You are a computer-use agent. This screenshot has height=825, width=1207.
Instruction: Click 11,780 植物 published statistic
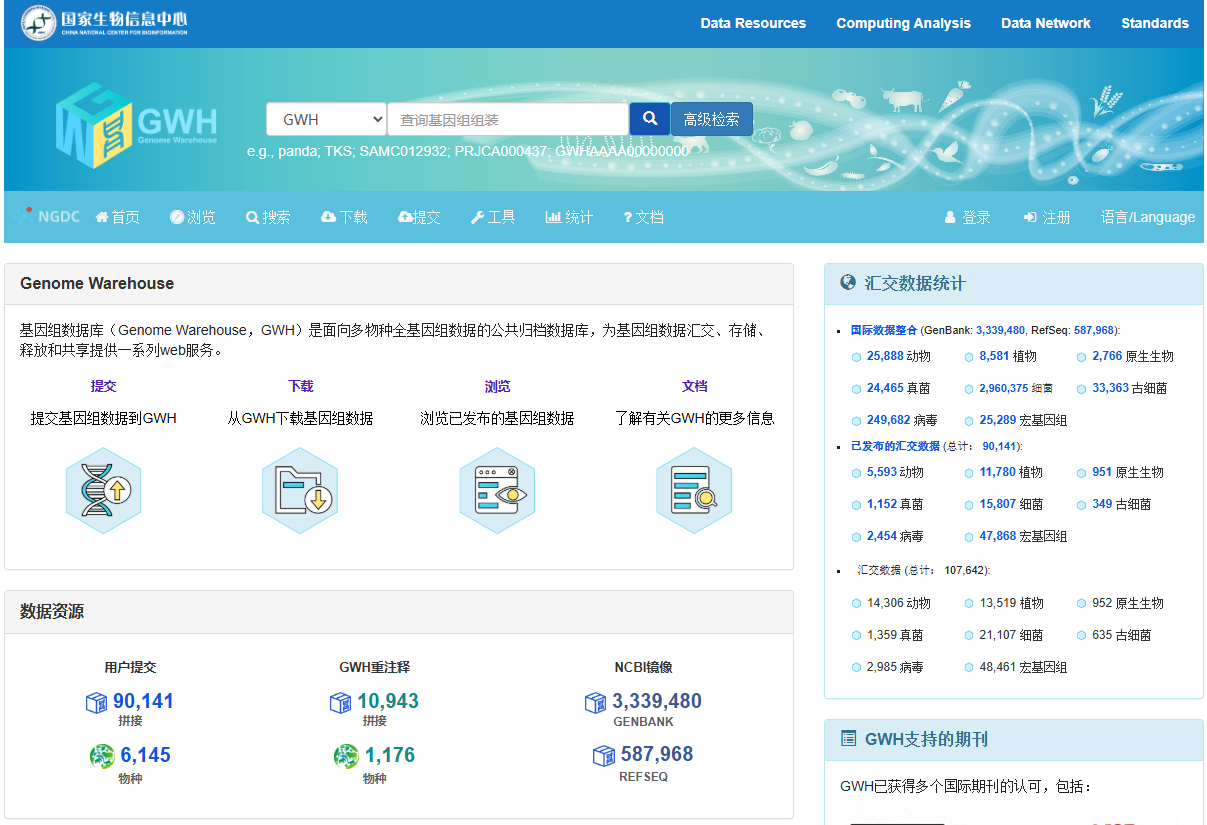coord(1012,472)
